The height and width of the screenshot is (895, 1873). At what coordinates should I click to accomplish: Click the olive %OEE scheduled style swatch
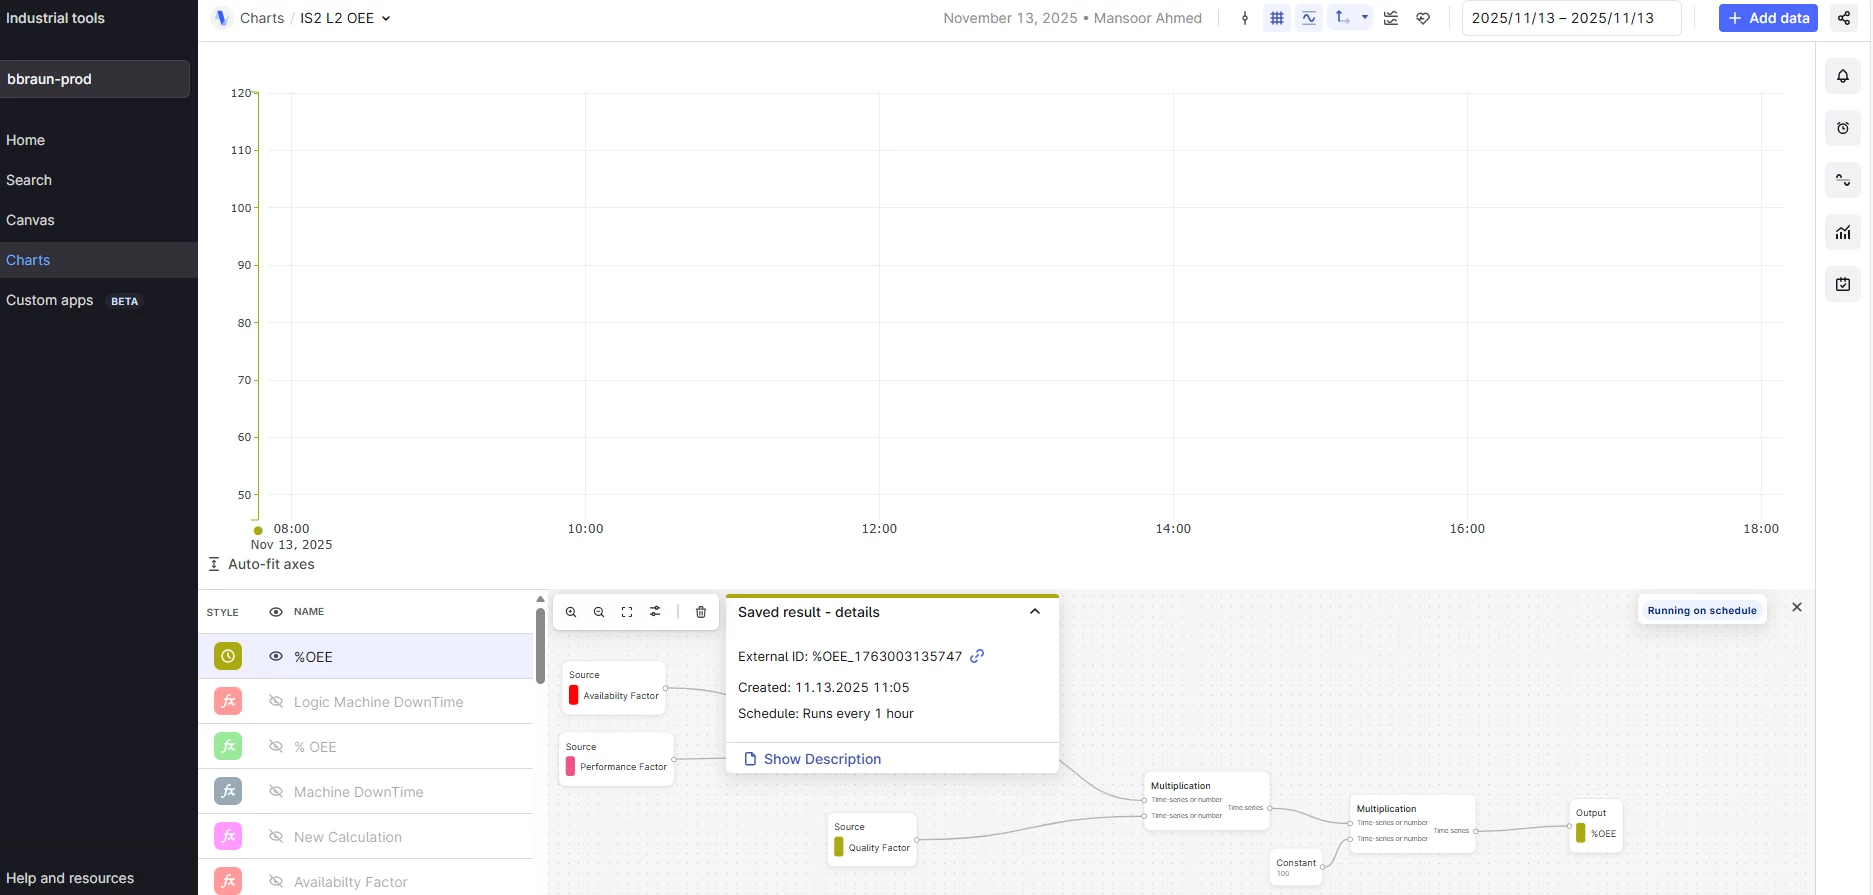[228, 656]
